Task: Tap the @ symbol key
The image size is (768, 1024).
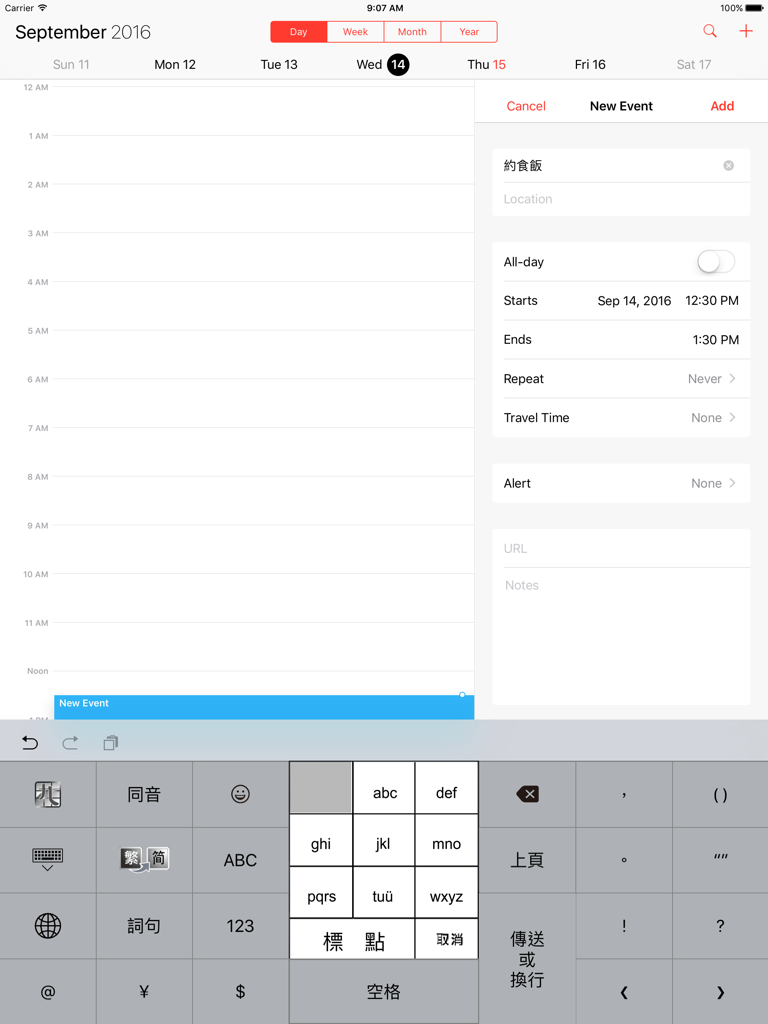Action: point(48,992)
